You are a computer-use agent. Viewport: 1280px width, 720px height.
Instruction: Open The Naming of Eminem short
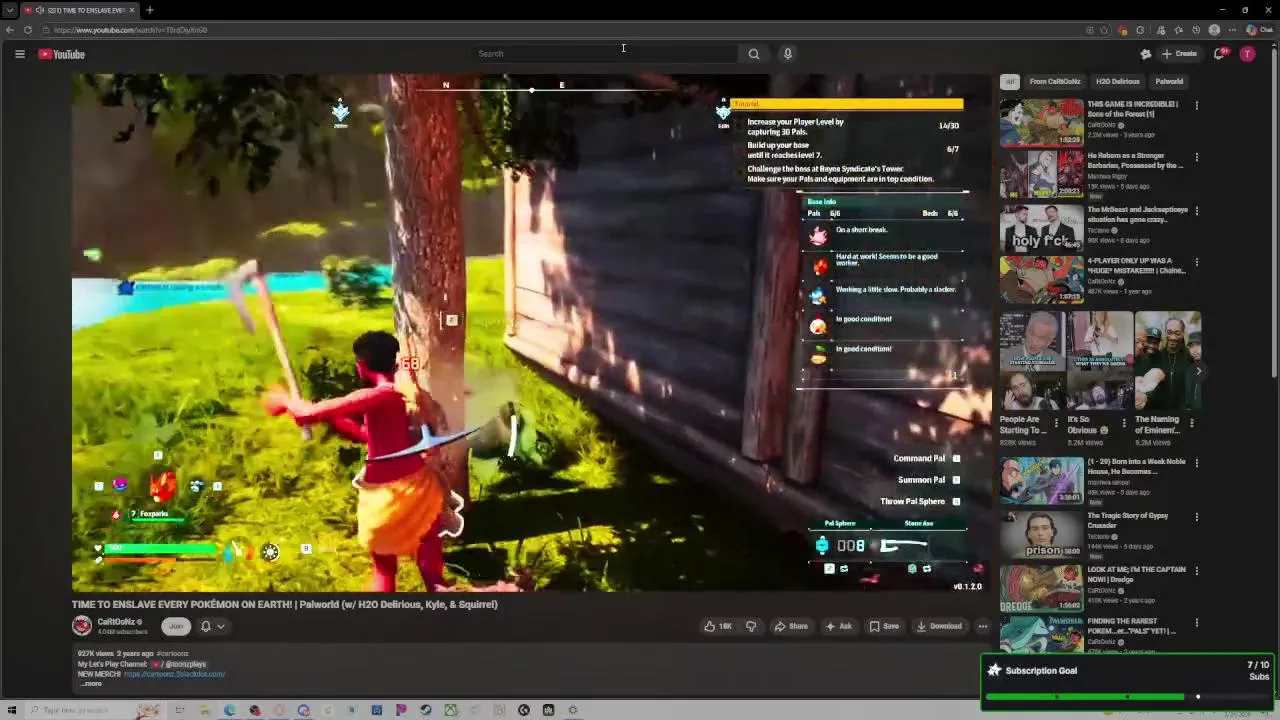(x=1167, y=361)
